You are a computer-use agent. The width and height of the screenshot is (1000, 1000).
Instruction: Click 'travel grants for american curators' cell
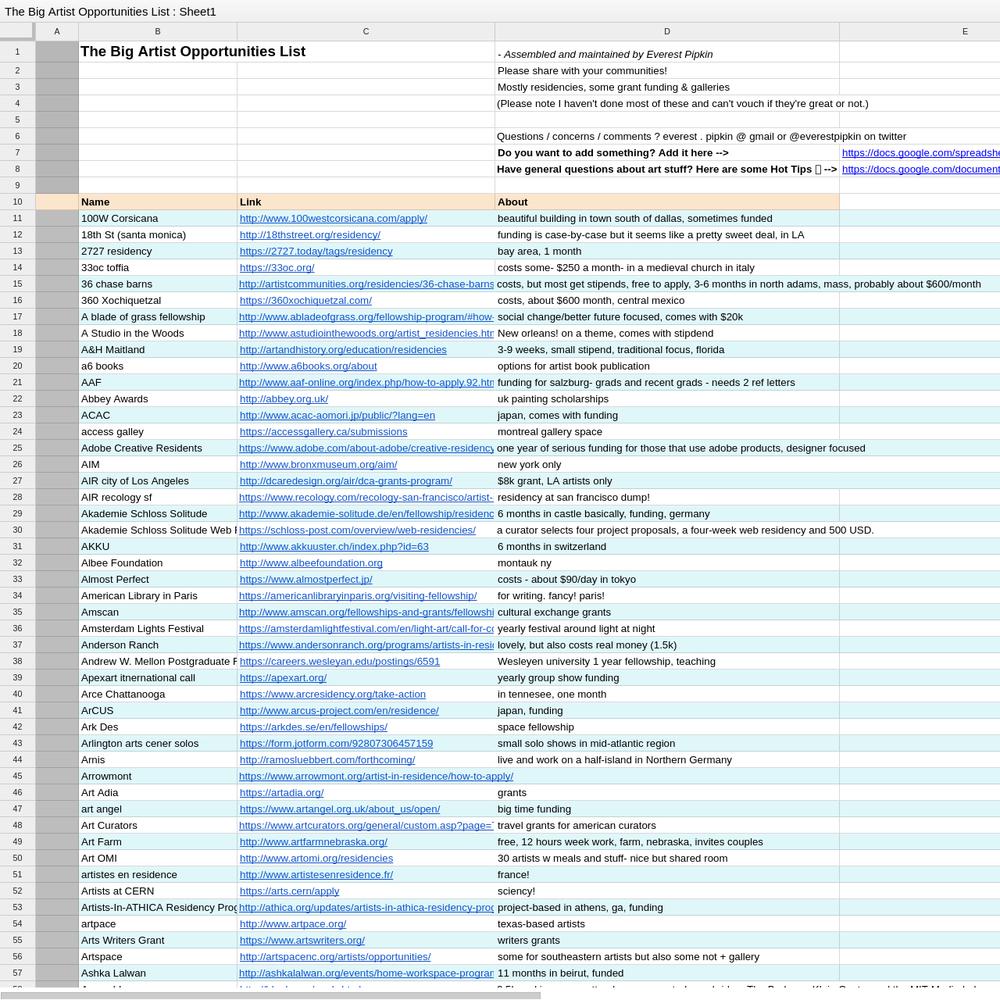667,825
